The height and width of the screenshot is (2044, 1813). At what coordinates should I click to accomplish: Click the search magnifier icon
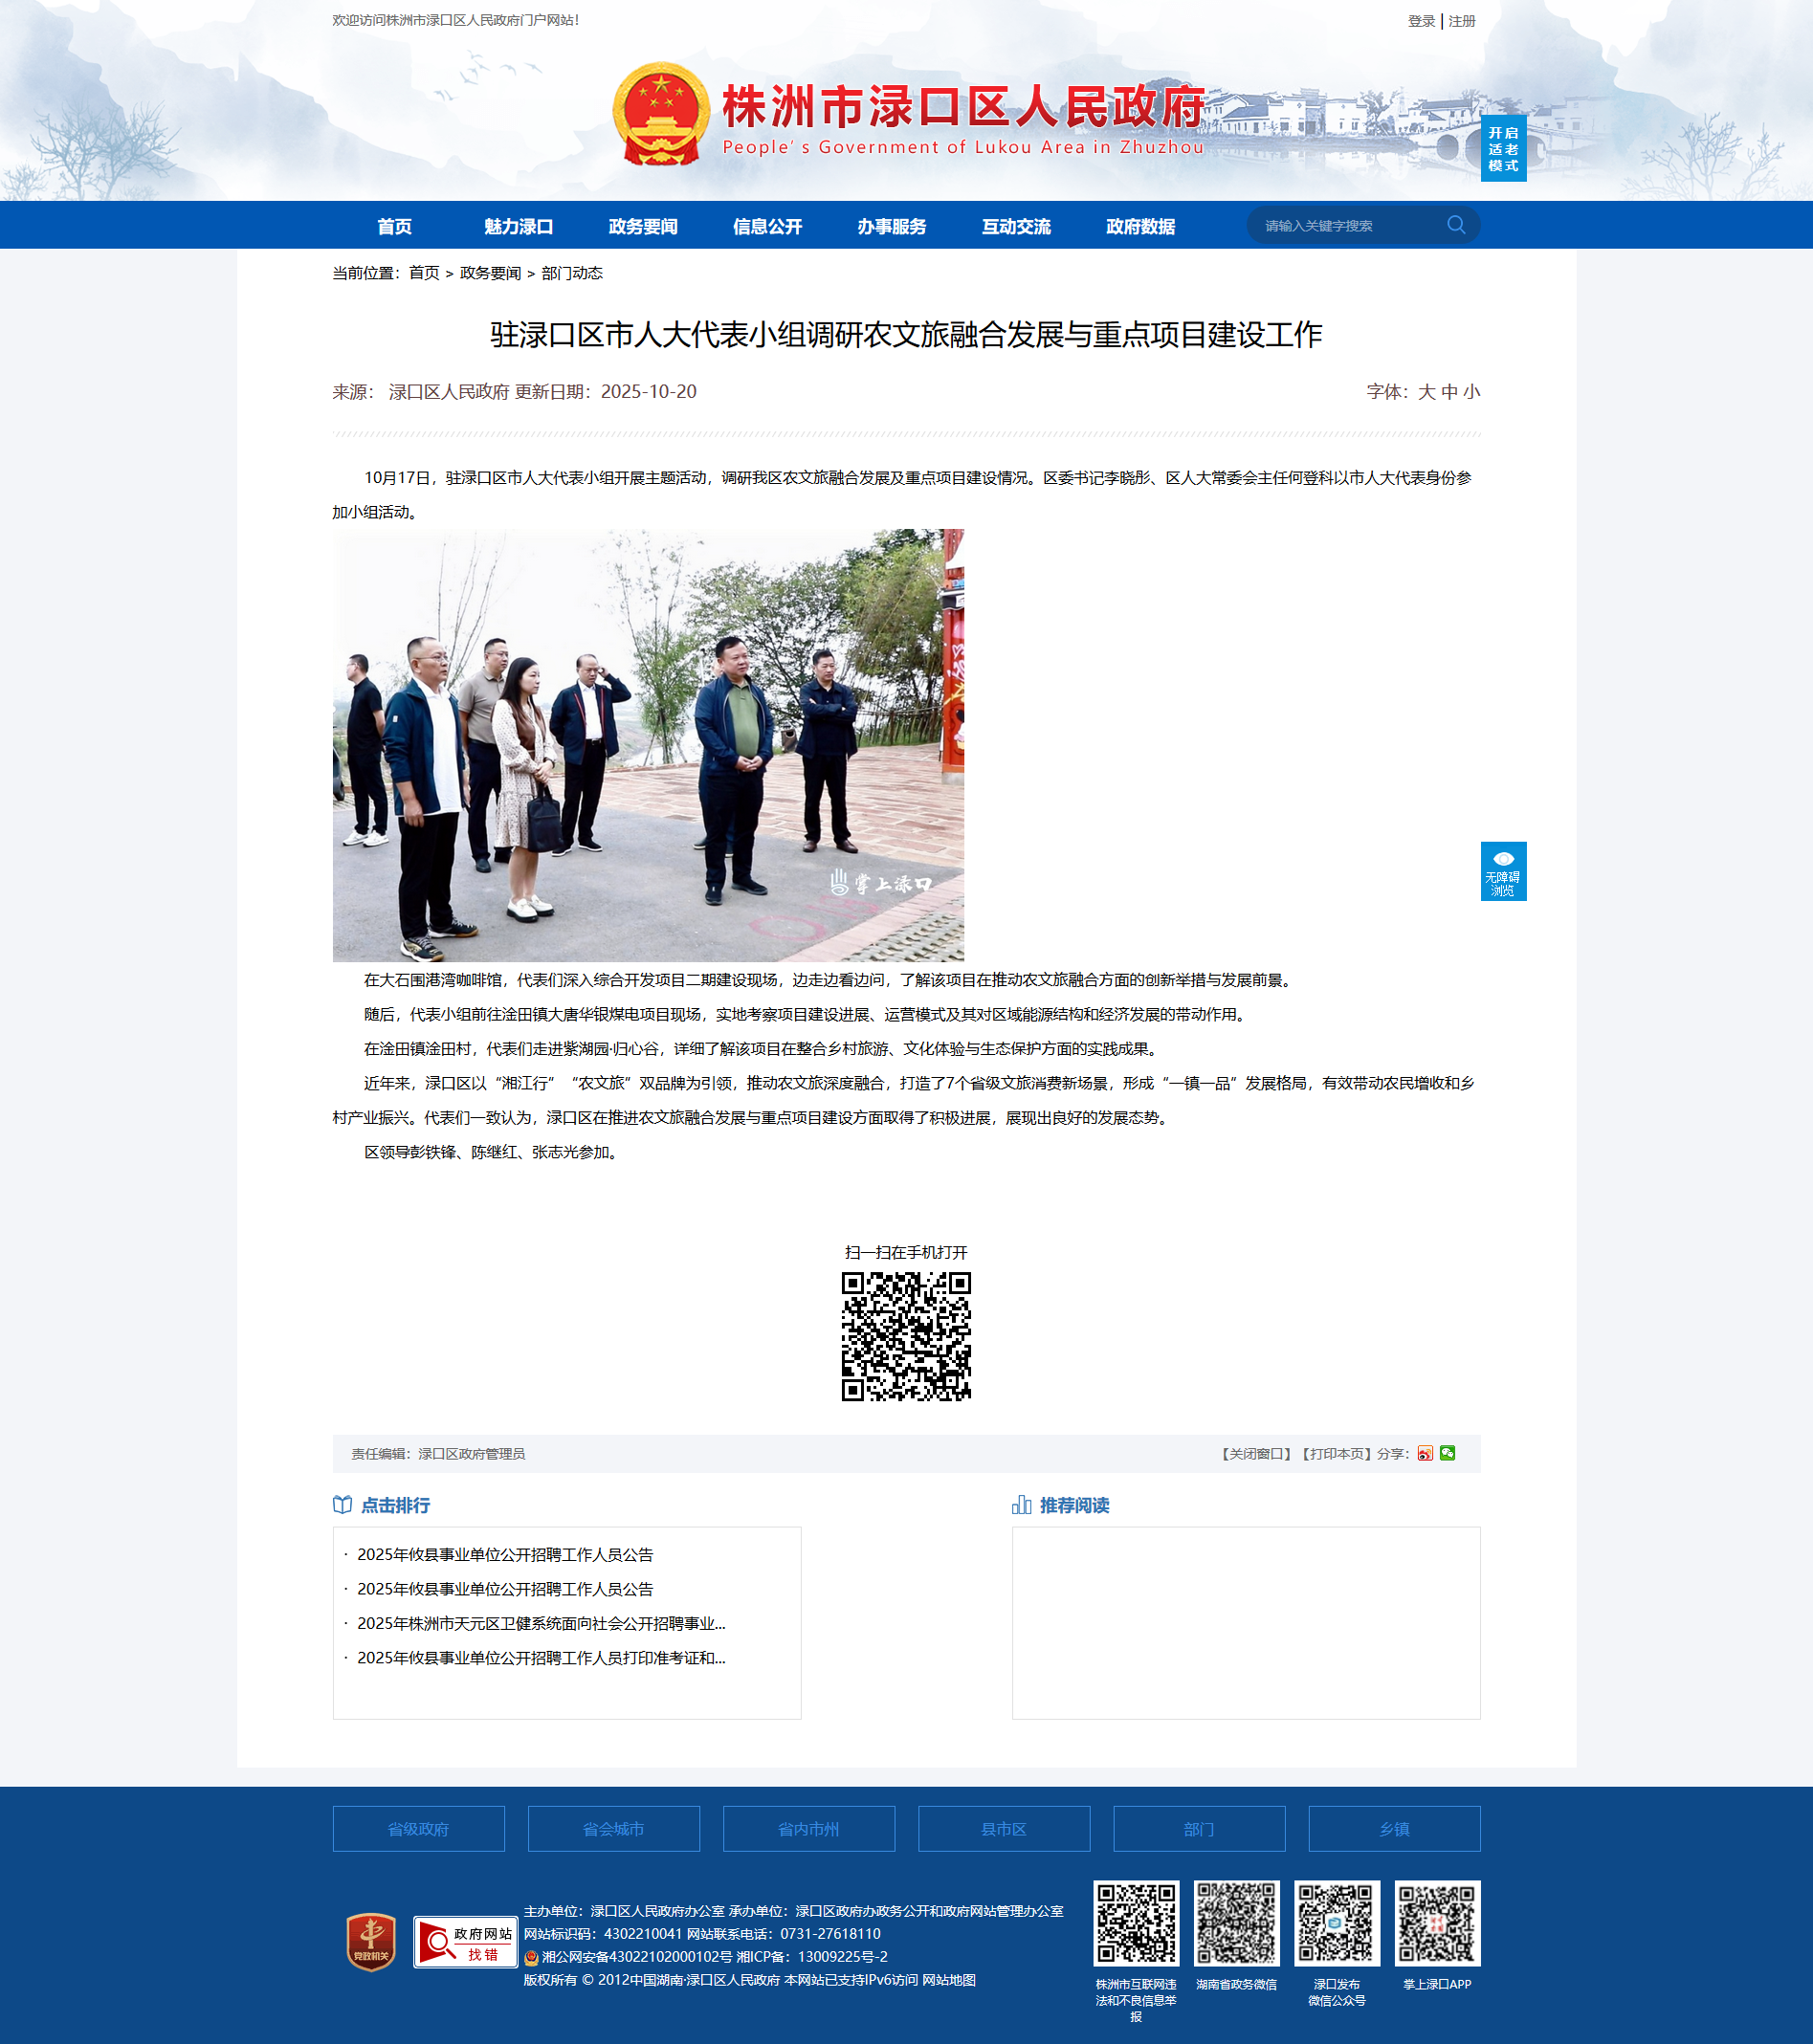1455,225
